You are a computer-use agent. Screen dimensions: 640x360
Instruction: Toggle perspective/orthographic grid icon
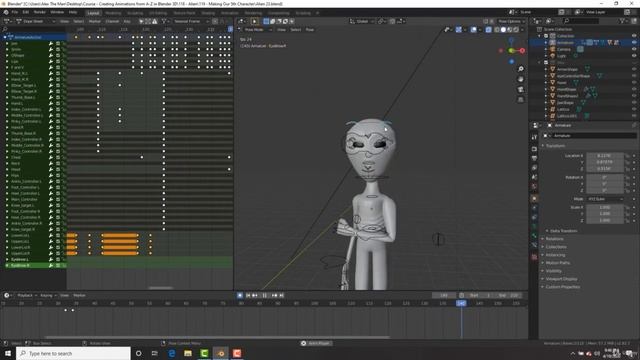point(521,100)
